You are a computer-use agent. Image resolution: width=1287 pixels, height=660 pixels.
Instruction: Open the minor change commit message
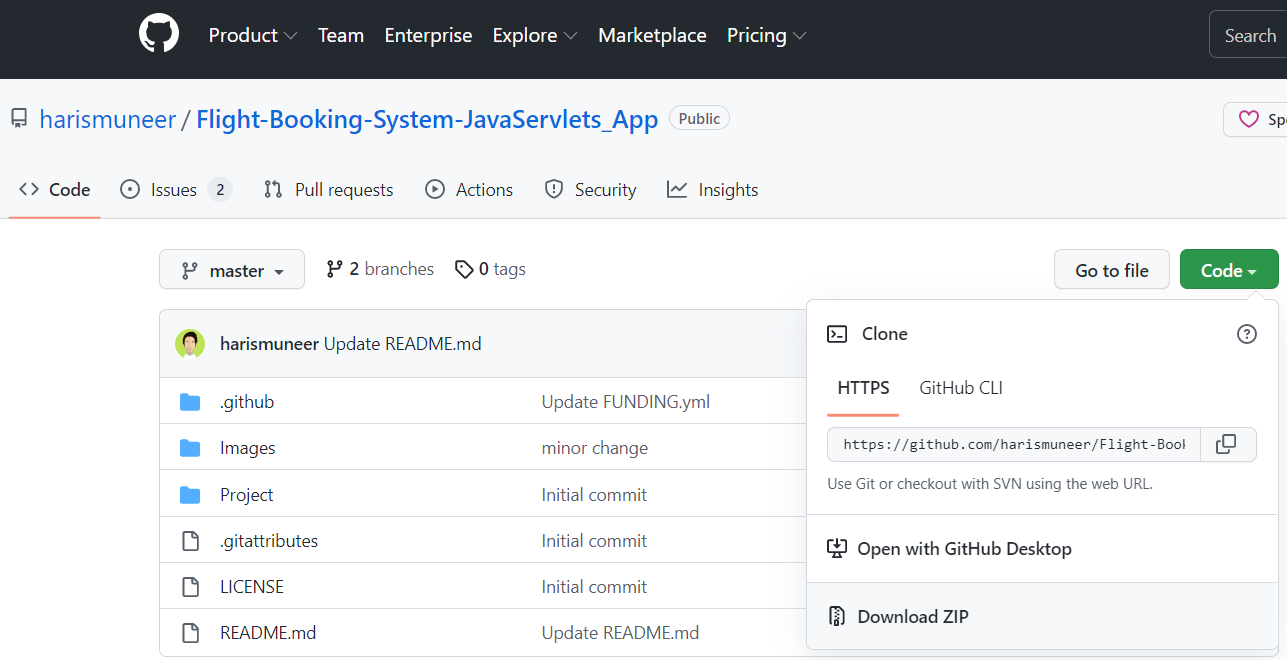pyautogui.click(x=595, y=448)
